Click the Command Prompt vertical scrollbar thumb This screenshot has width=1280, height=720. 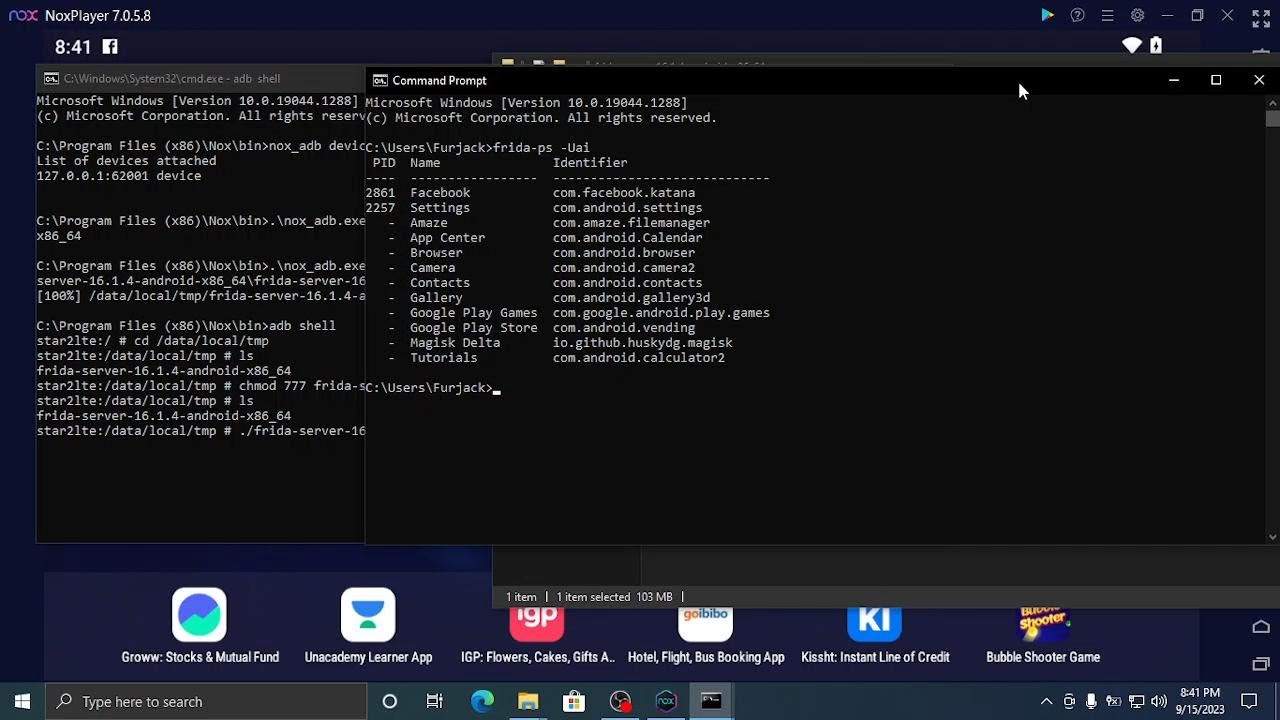coord(1272,117)
